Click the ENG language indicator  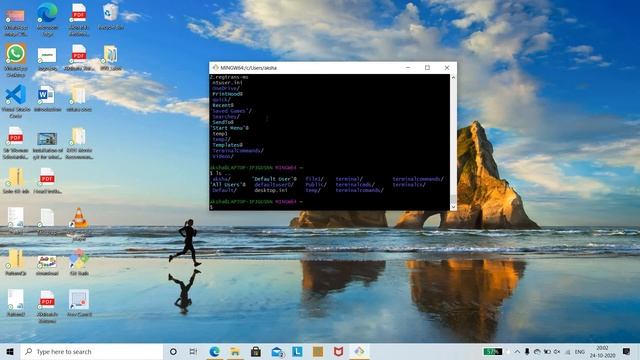tap(580, 351)
